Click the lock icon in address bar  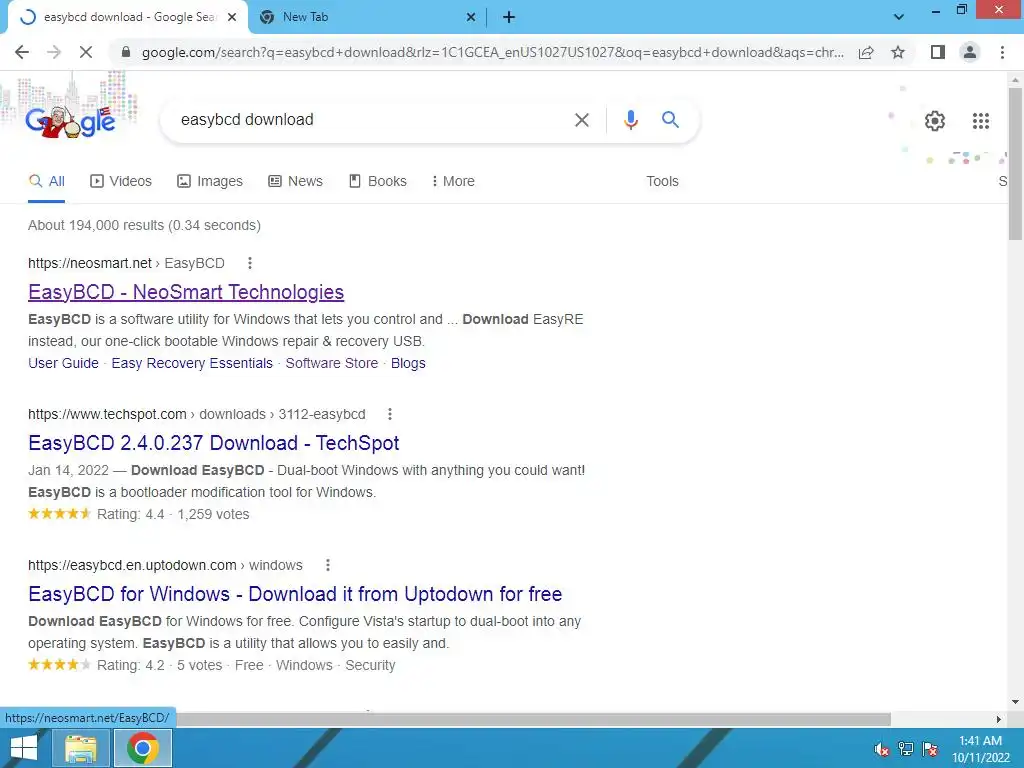click(x=126, y=52)
